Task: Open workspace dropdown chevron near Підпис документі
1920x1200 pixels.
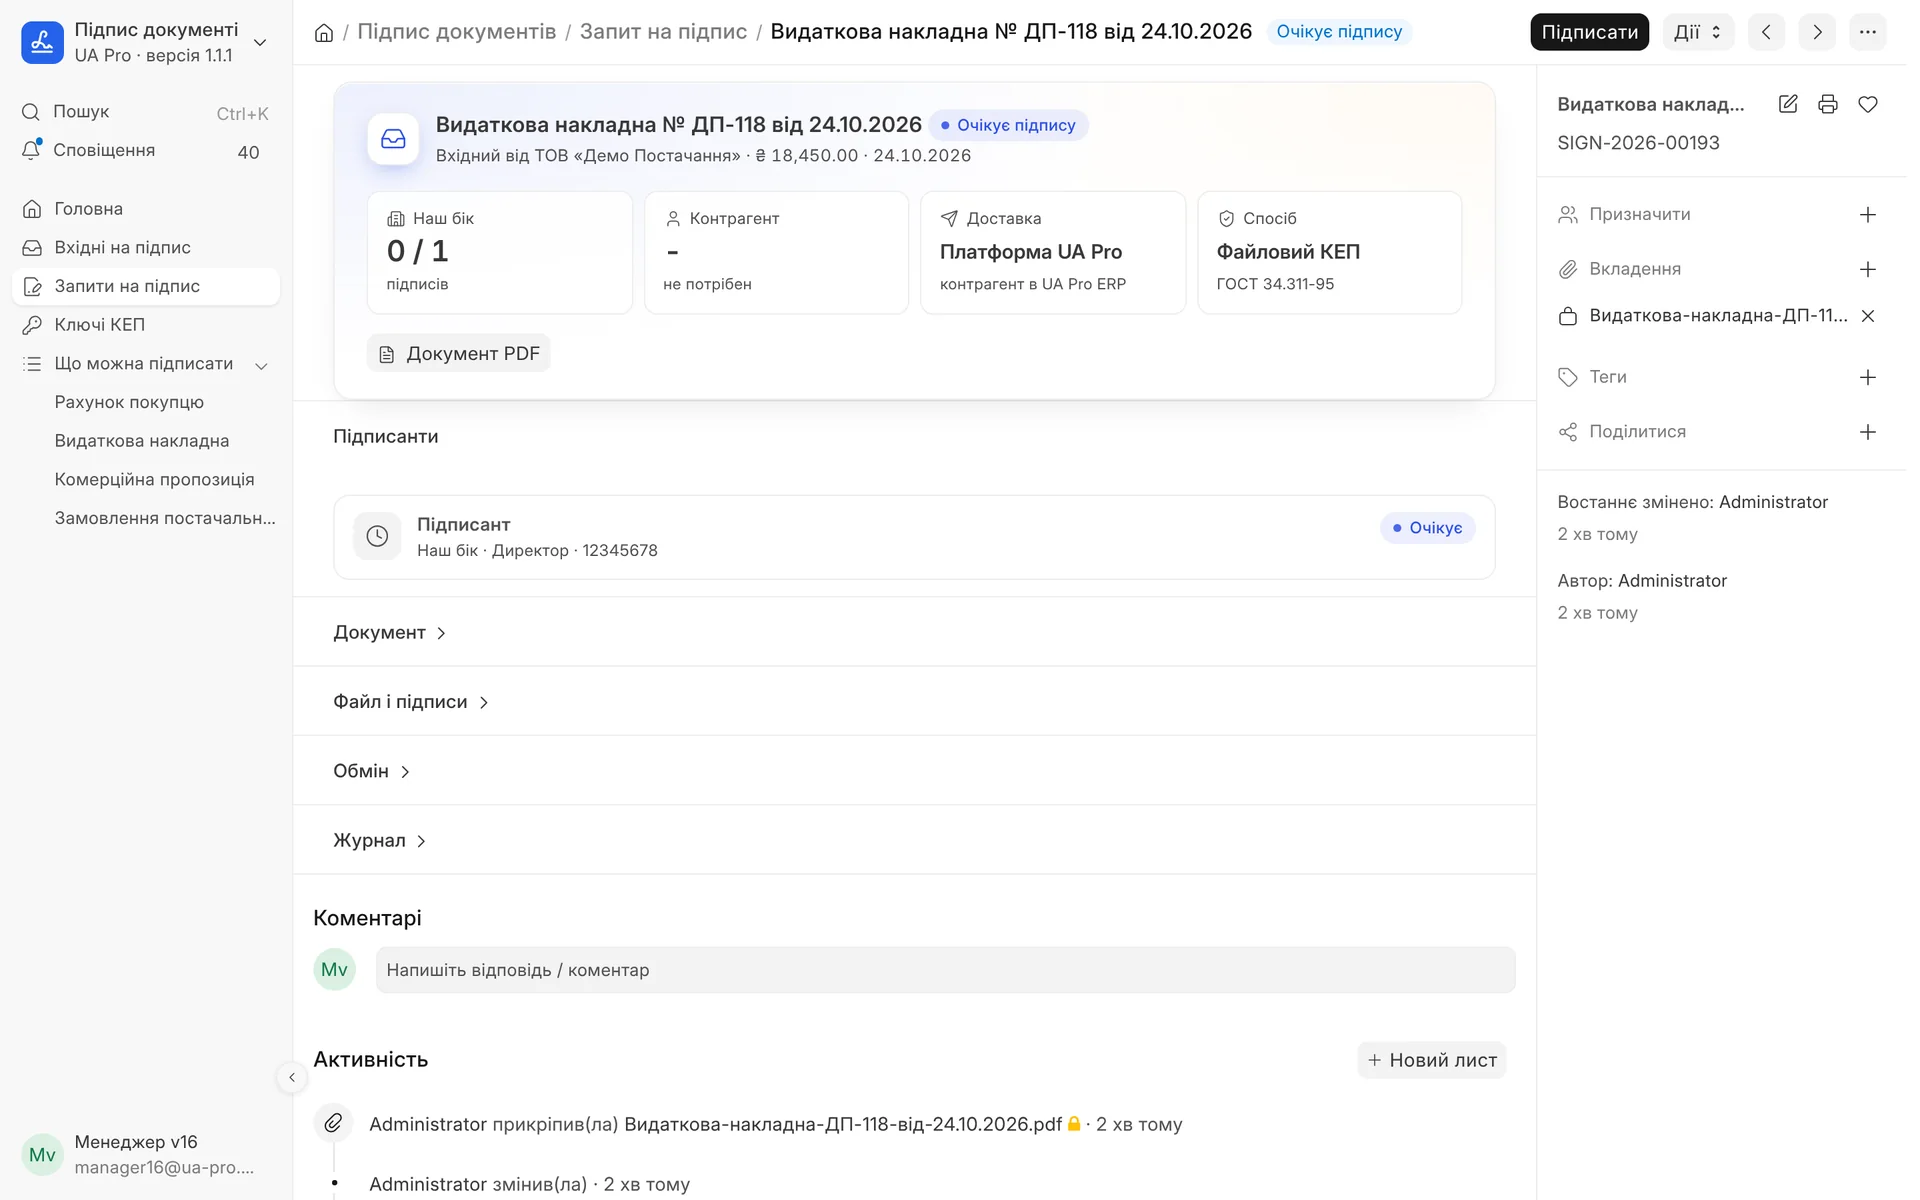Action: tap(260, 43)
